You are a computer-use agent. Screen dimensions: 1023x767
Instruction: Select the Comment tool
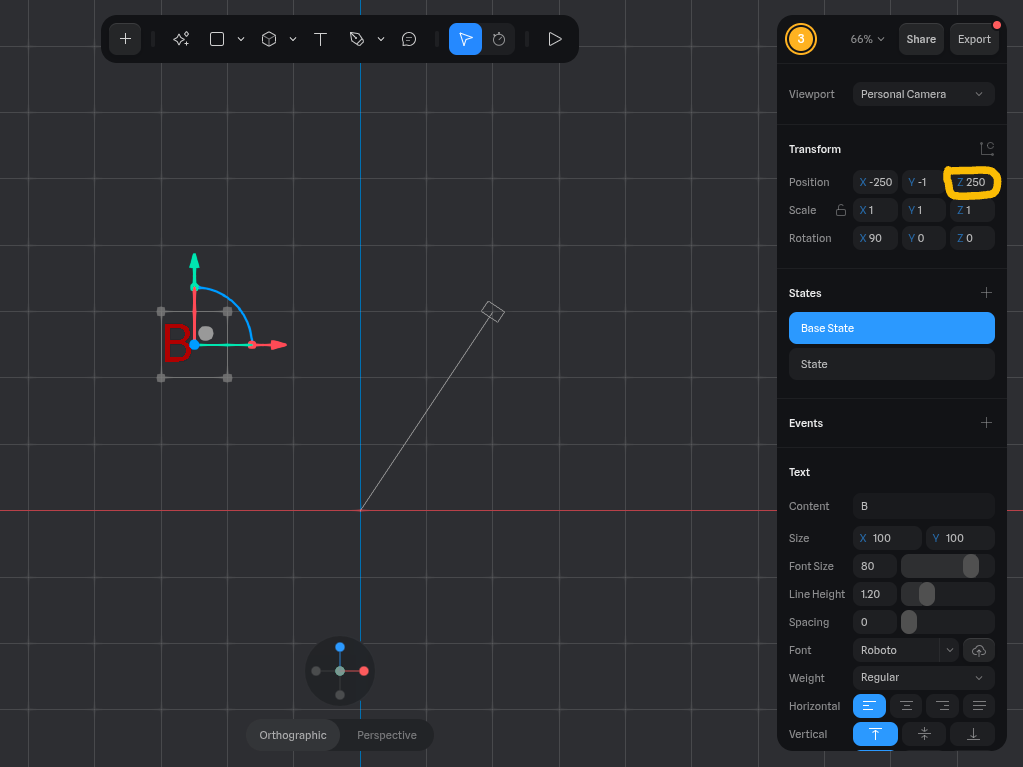pyautogui.click(x=409, y=39)
